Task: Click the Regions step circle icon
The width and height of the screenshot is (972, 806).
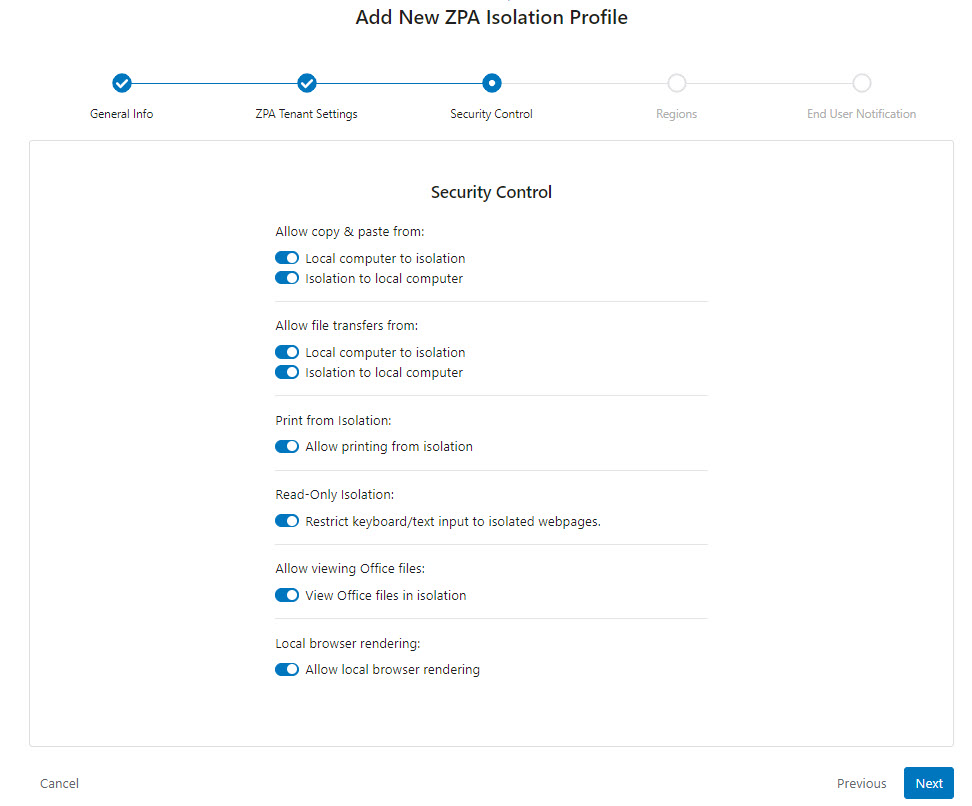Action: point(676,83)
